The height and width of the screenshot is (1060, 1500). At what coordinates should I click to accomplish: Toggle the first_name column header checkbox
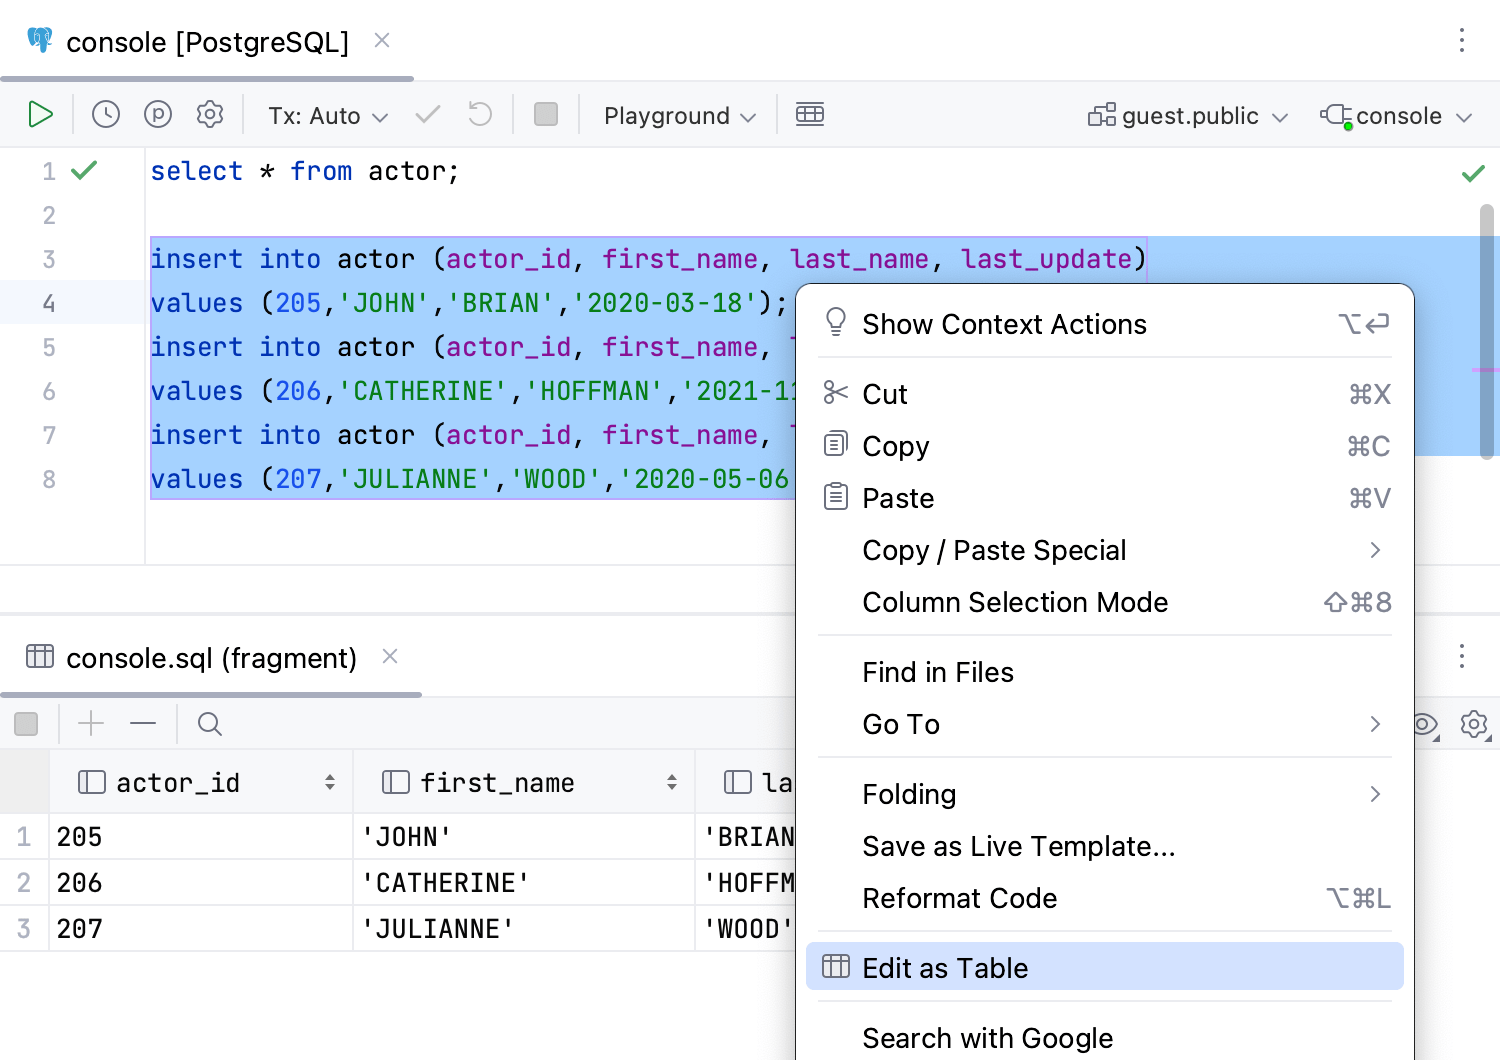[x=395, y=781]
